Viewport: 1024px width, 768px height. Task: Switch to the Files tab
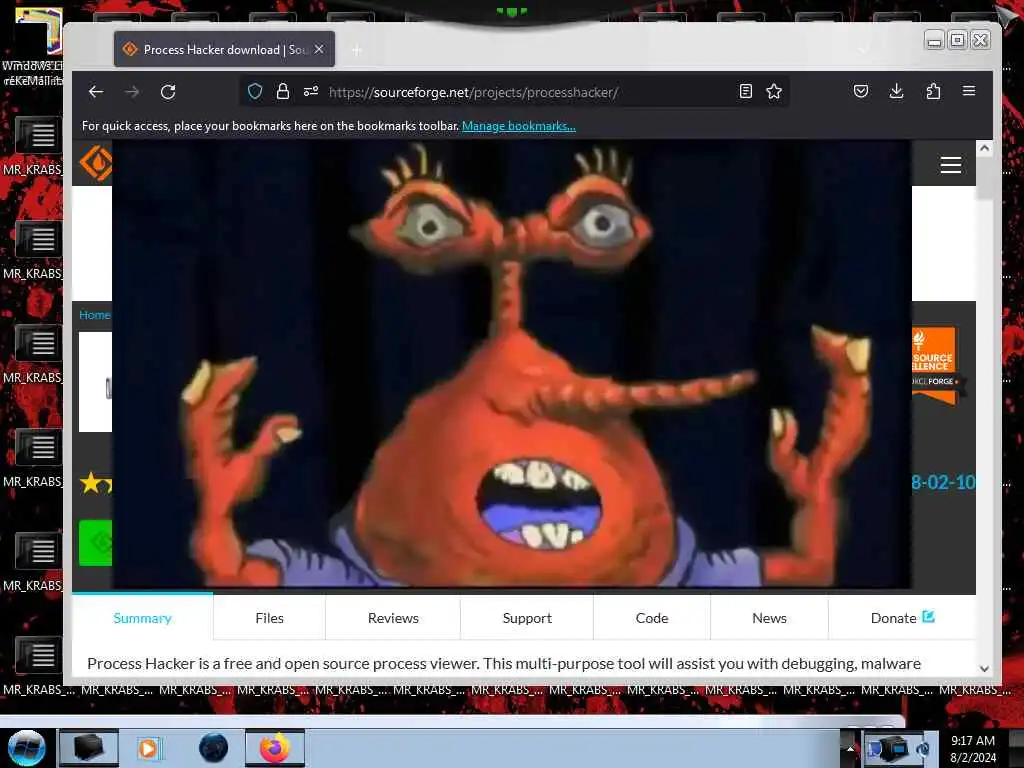(269, 617)
